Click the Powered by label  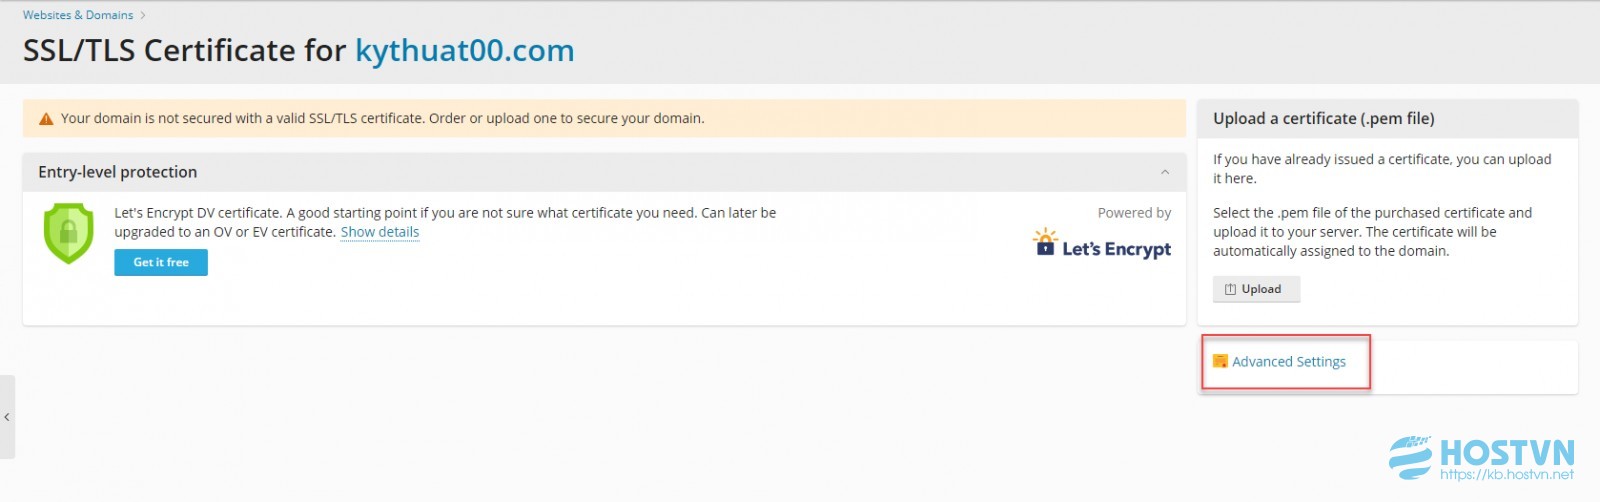1134,213
